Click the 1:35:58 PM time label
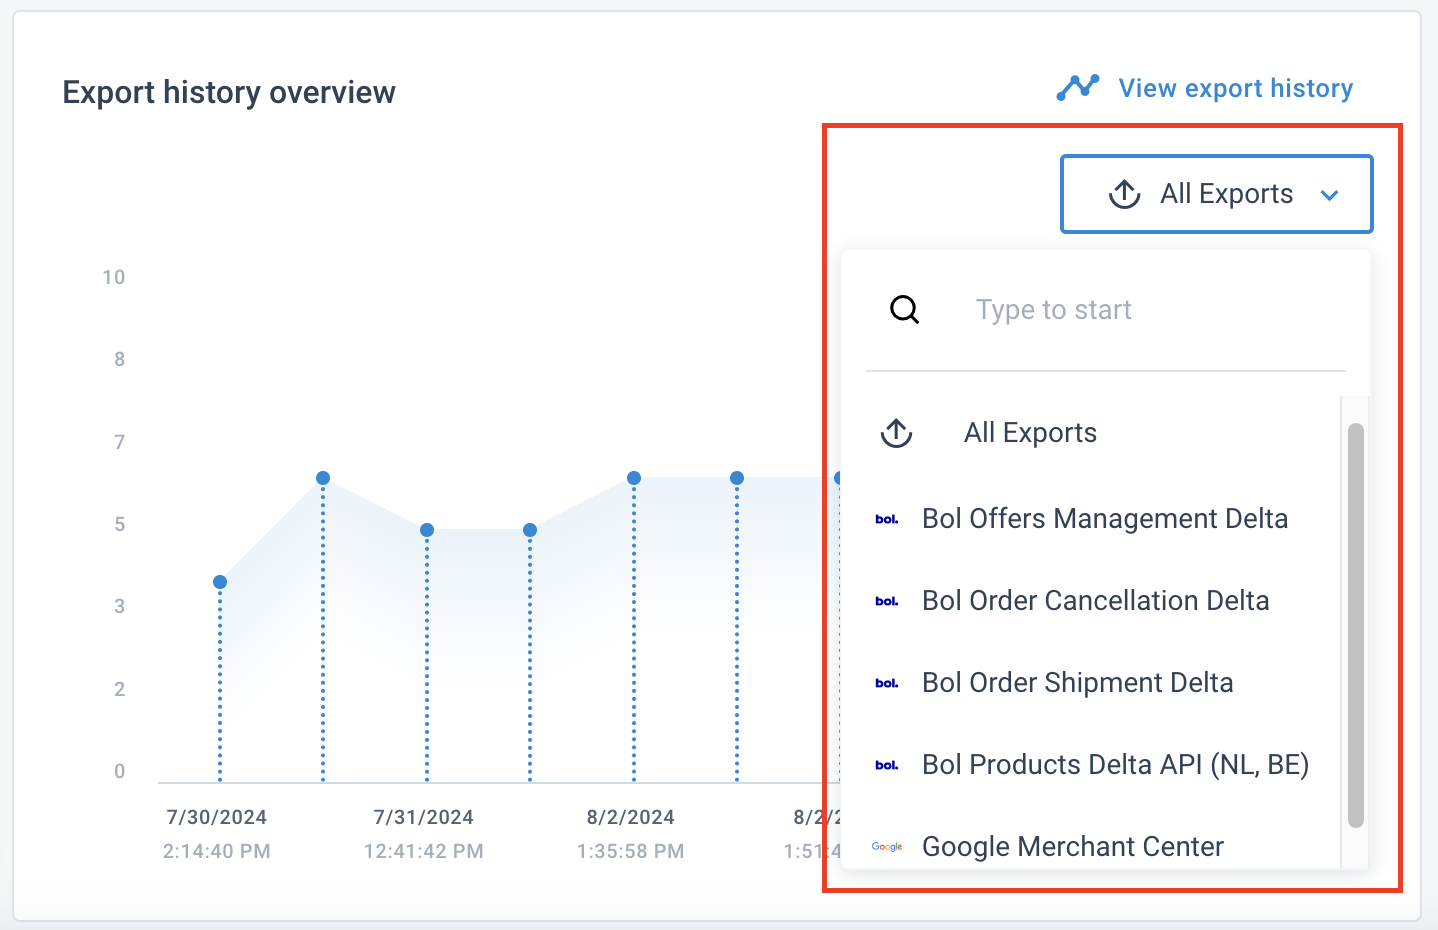 coord(631,851)
